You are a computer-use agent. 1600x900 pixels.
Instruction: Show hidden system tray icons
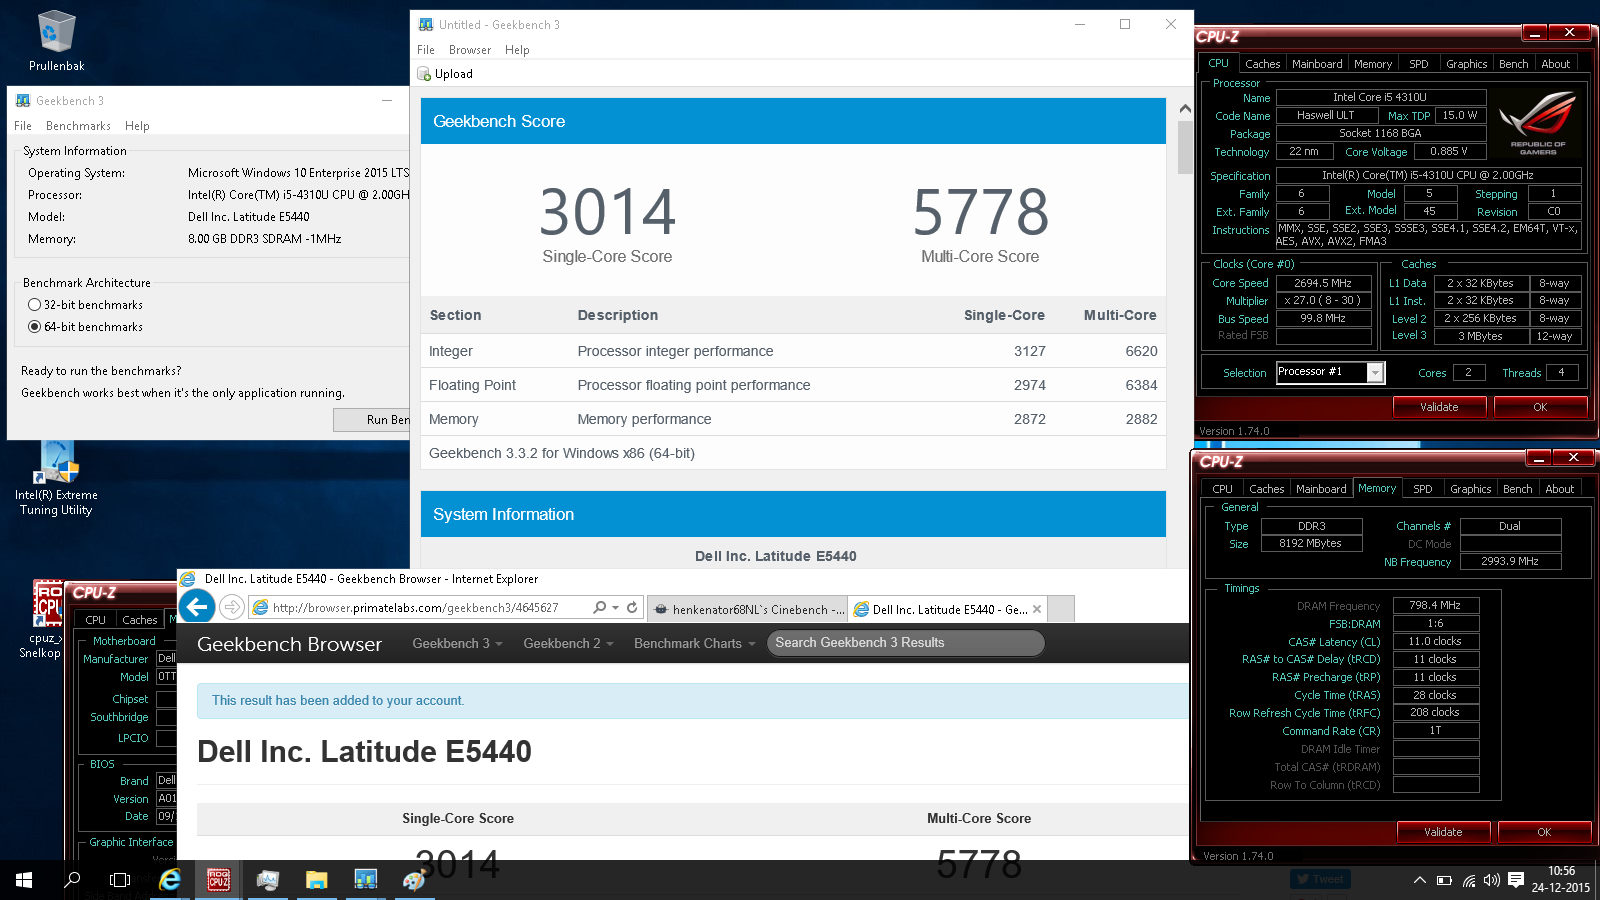[1419, 880]
